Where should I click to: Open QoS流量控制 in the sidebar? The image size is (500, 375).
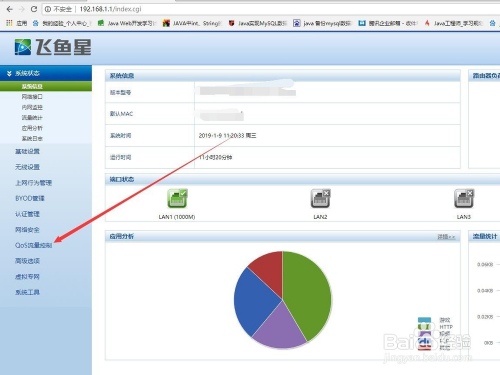point(33,245)
